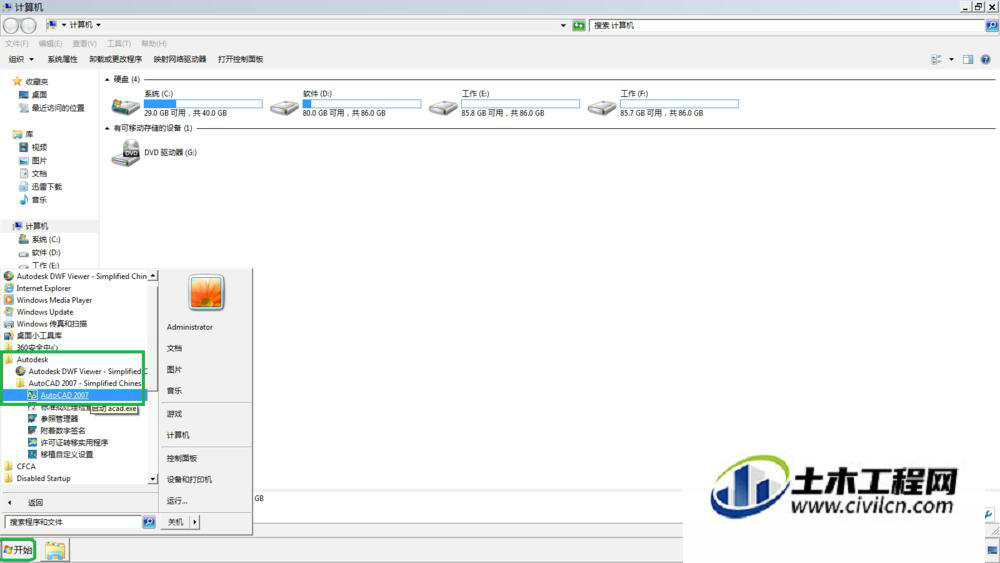Click 卸载或更改程序 in the toolbar
1000x563 pixels.
[x=115, y=59]
